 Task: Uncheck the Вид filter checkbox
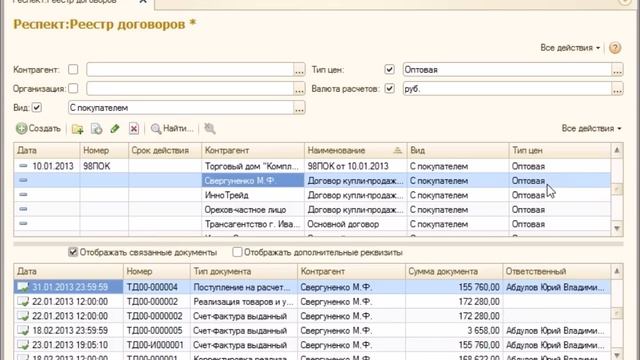point(37,107)
